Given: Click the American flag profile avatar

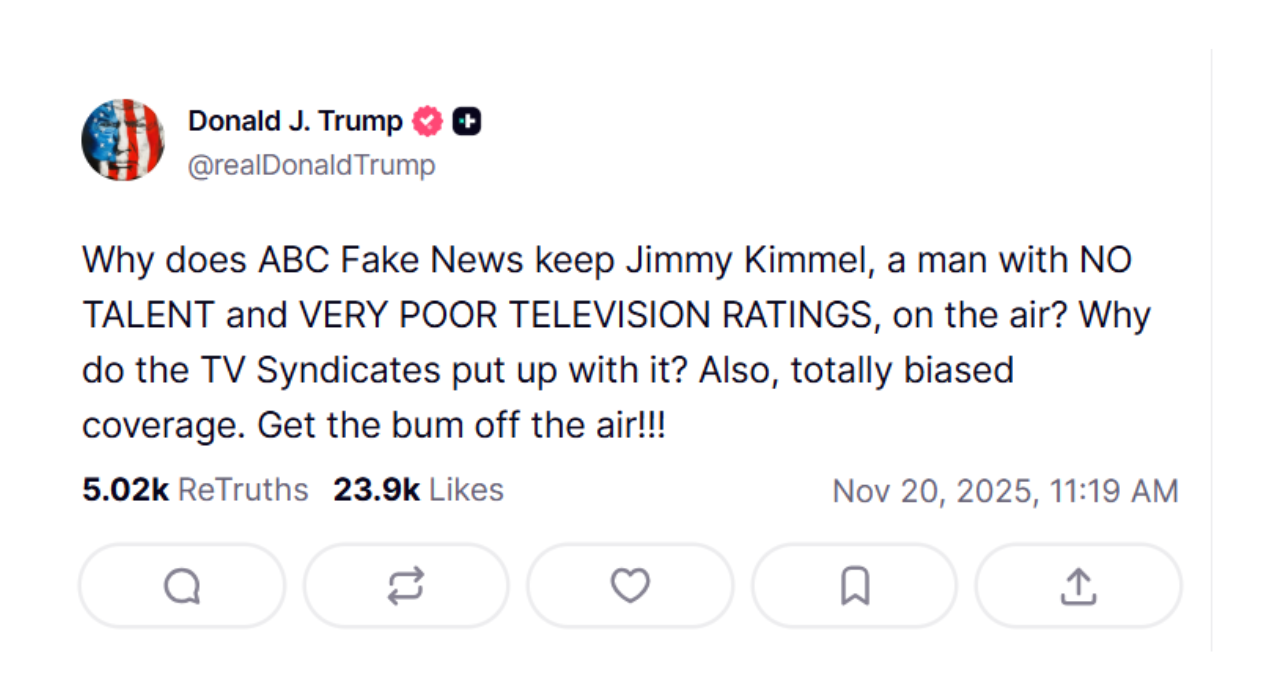Looking at the screenshot, I should [x=124, y=140].
